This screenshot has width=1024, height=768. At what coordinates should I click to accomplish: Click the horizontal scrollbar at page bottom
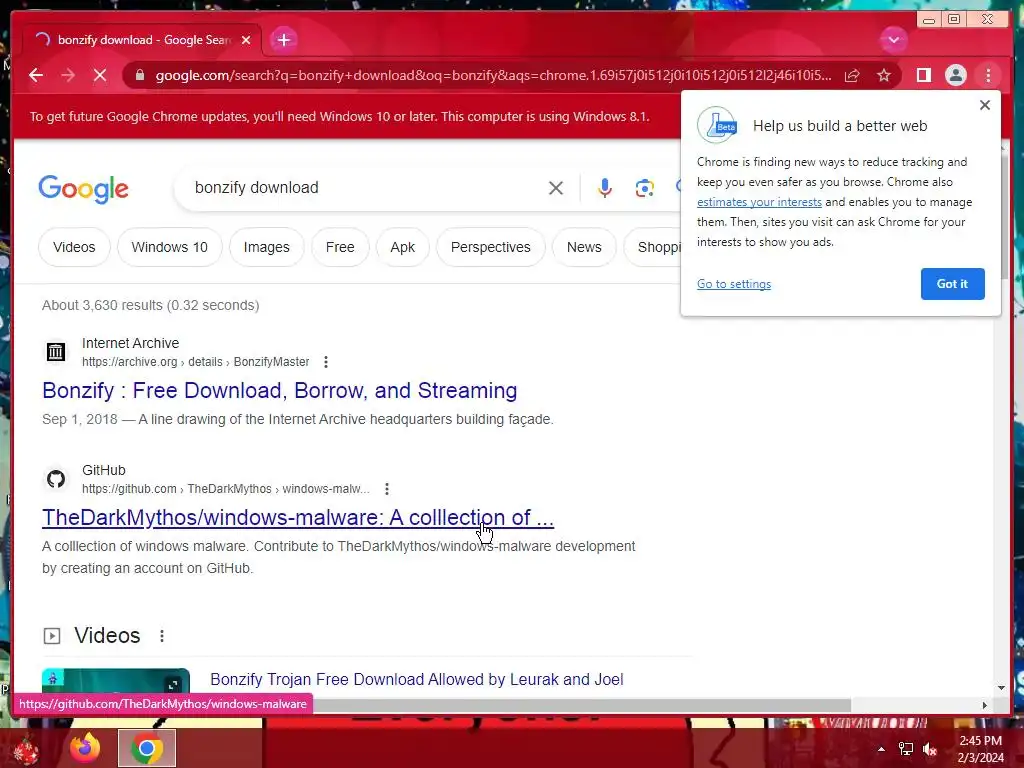(581, 705)
